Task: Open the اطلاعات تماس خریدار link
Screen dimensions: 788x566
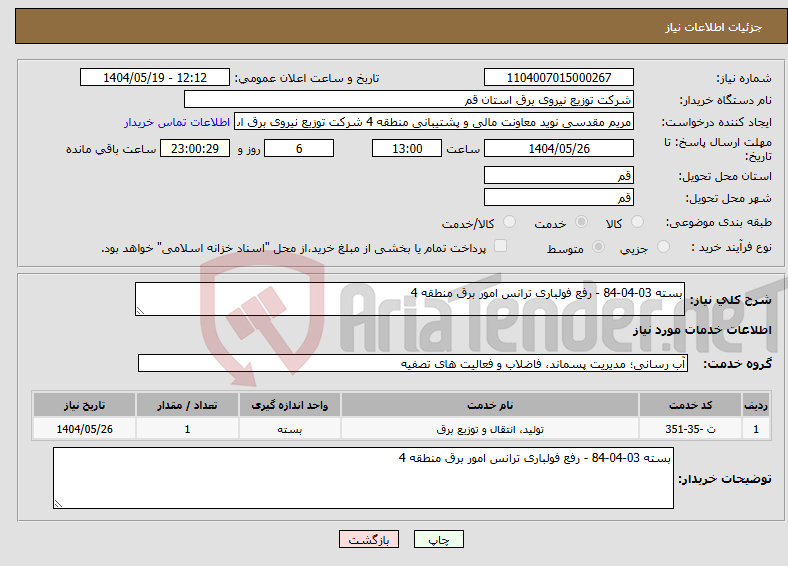Action: click(x=177, y=122)
